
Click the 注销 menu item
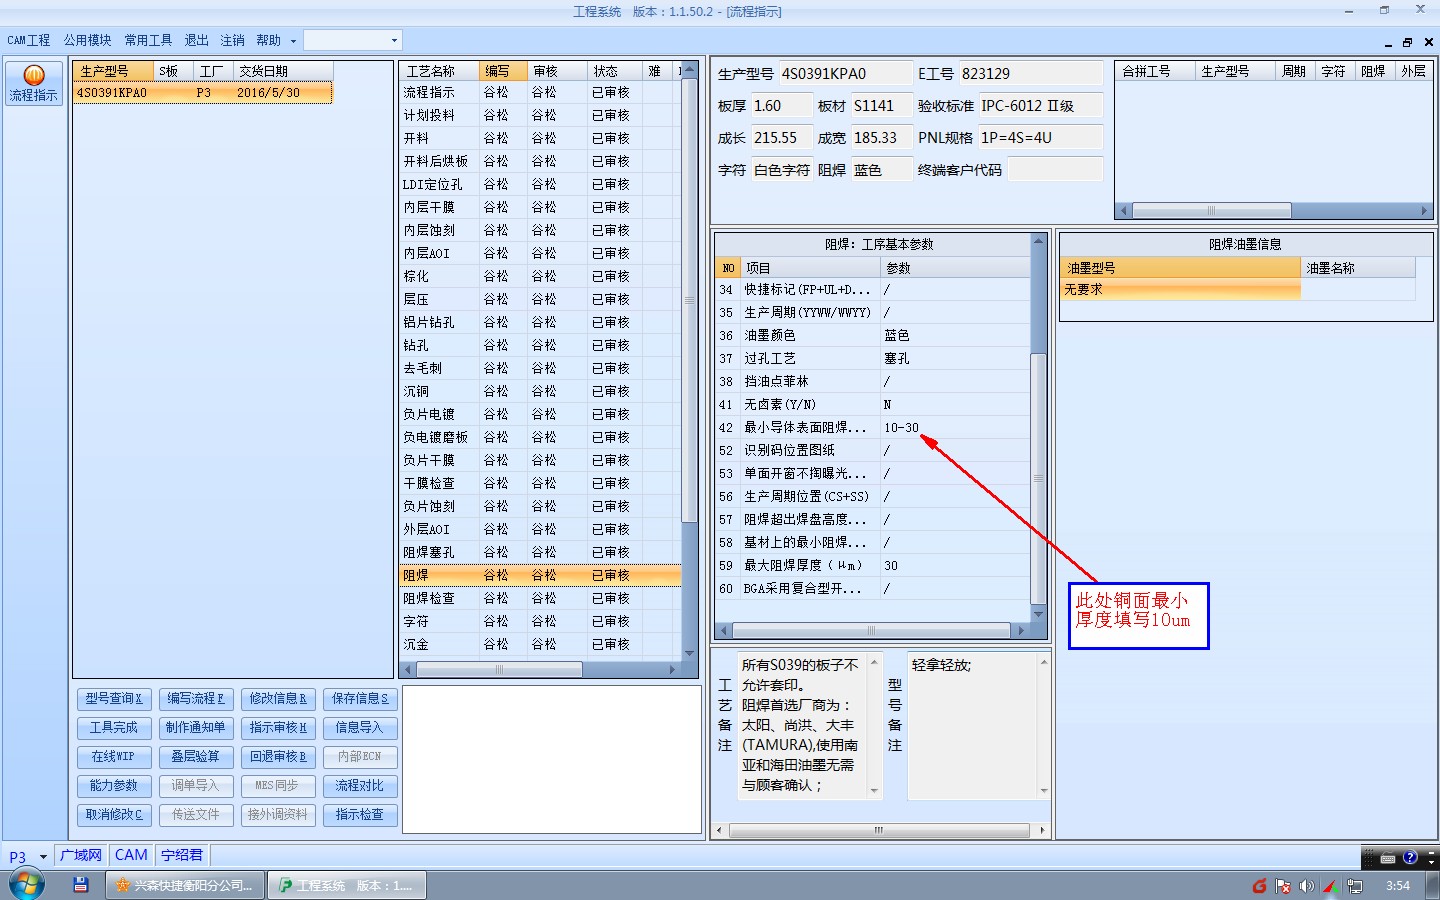point(232,40)
